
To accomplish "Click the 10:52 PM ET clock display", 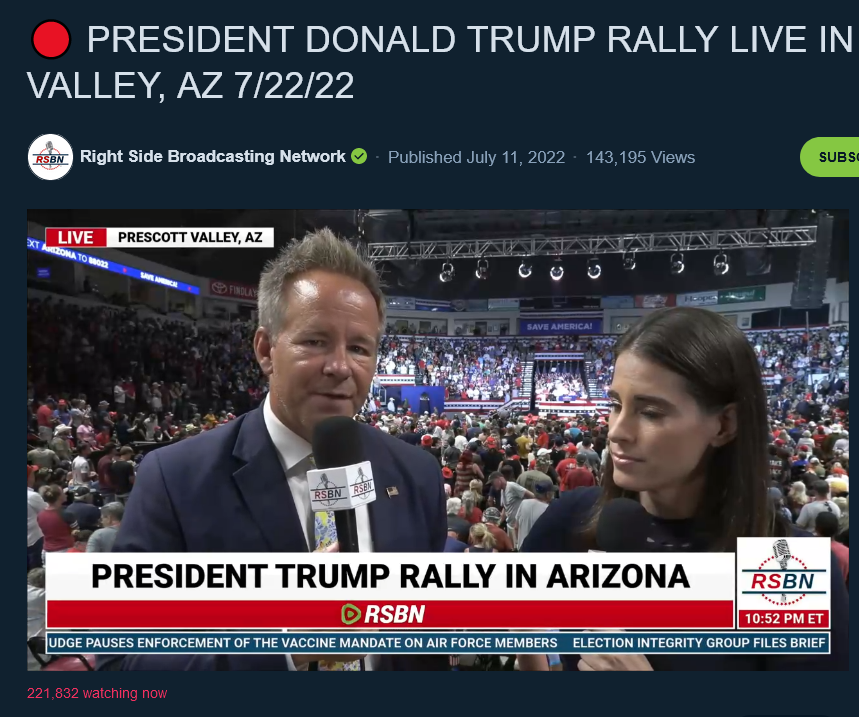I will [784, 618].
